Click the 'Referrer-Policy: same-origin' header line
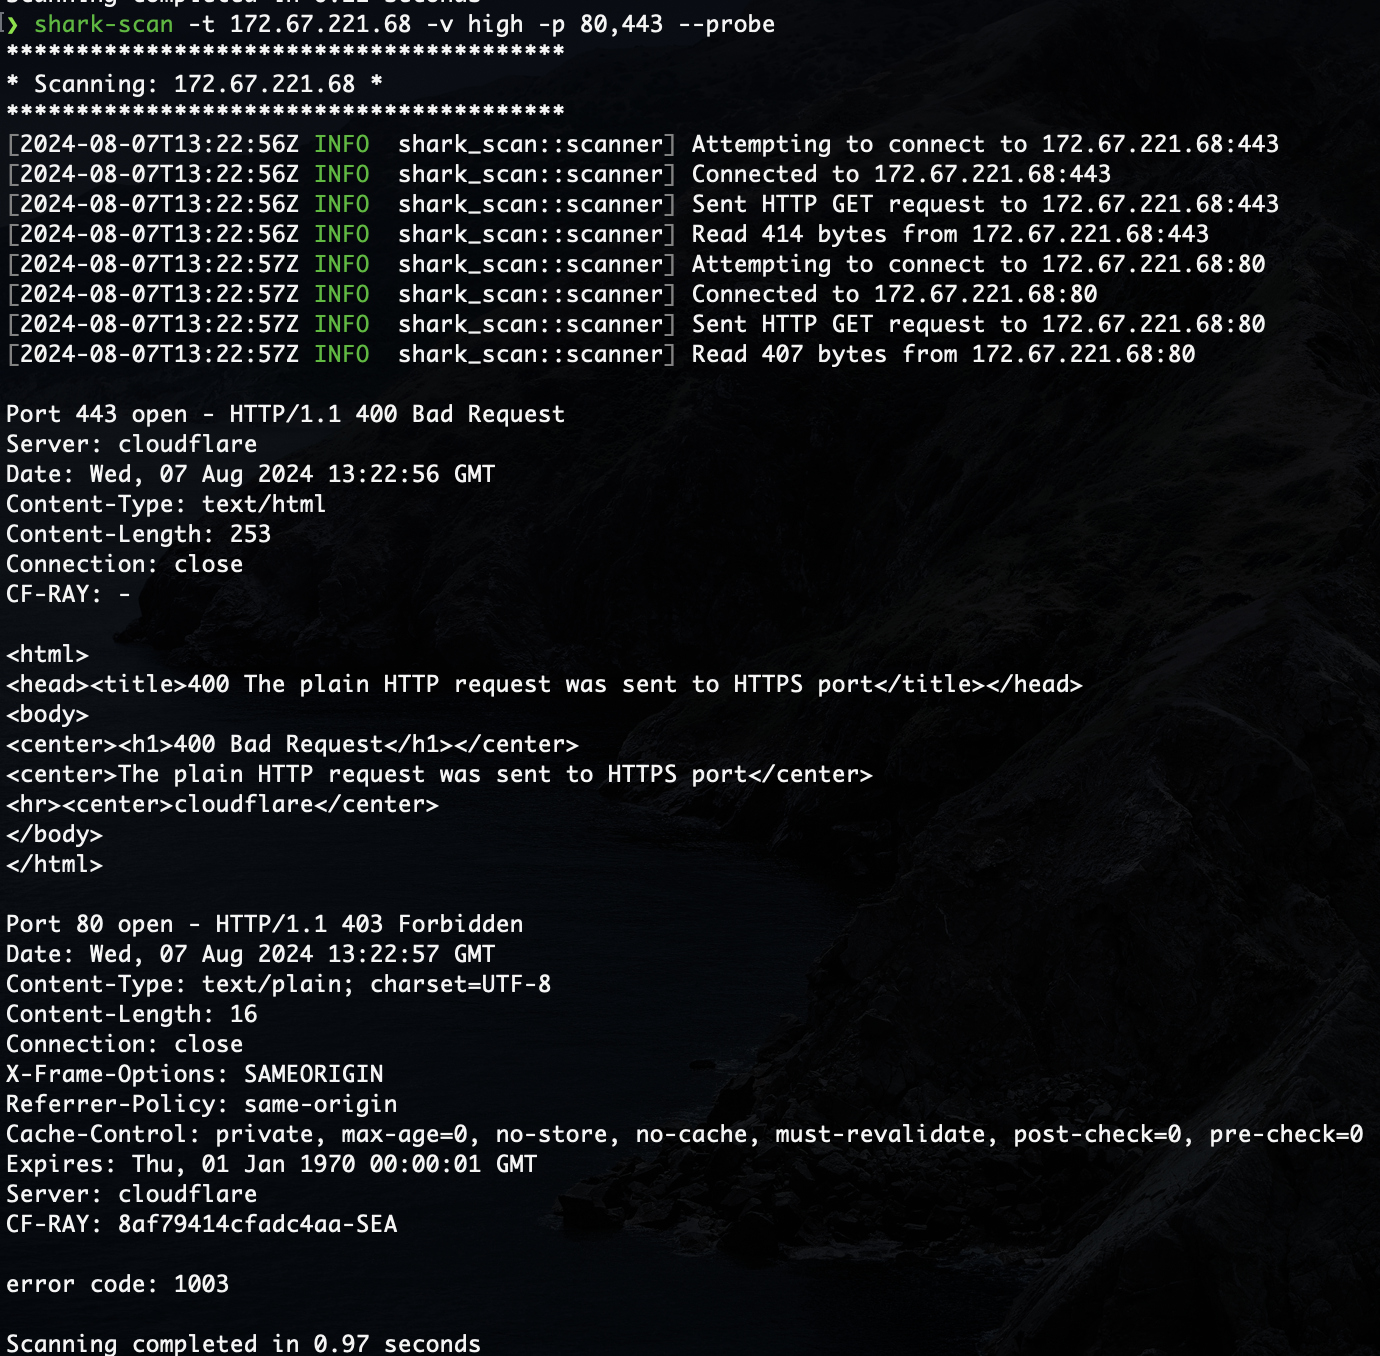Viewport: 1380px width, 1356px height. tap(201, 1104)
